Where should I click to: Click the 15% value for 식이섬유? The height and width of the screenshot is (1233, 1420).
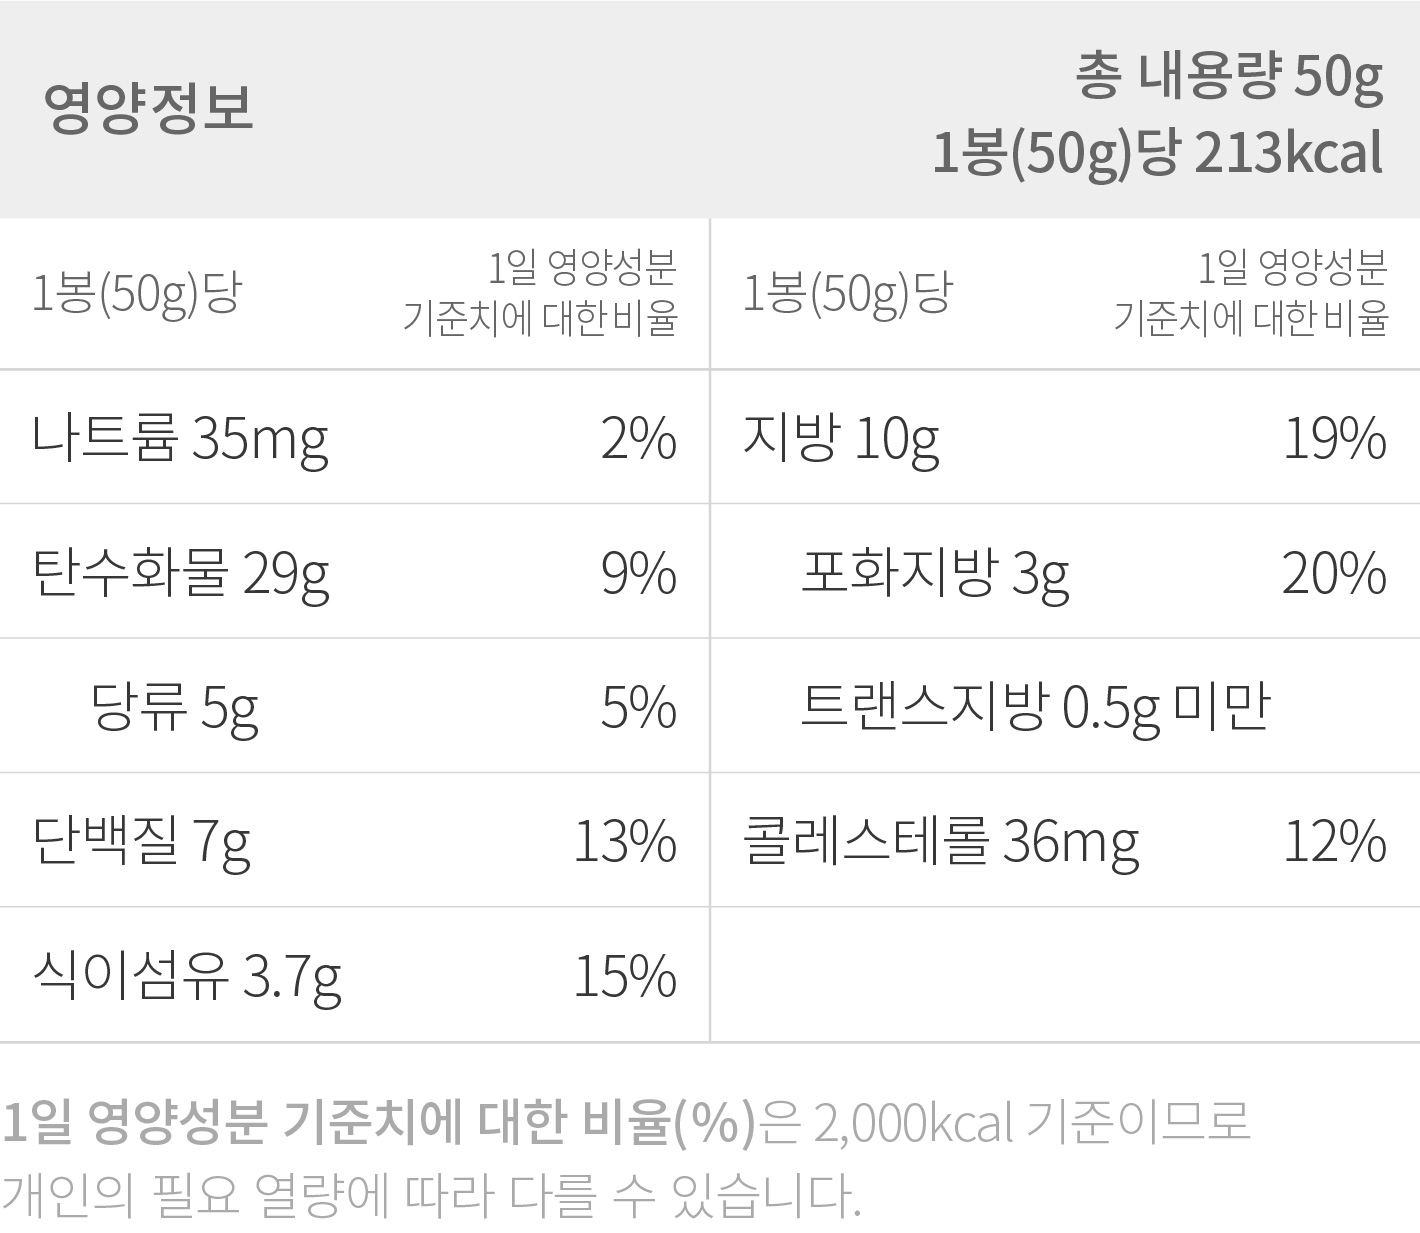click(x=625, y=977)
